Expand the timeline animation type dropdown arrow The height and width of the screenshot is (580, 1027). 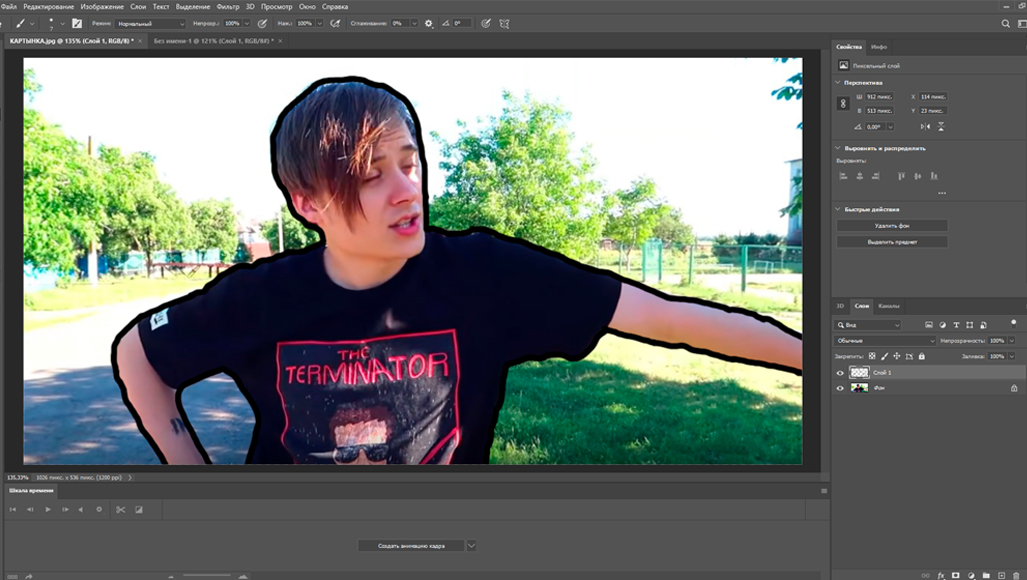[471, 546]
